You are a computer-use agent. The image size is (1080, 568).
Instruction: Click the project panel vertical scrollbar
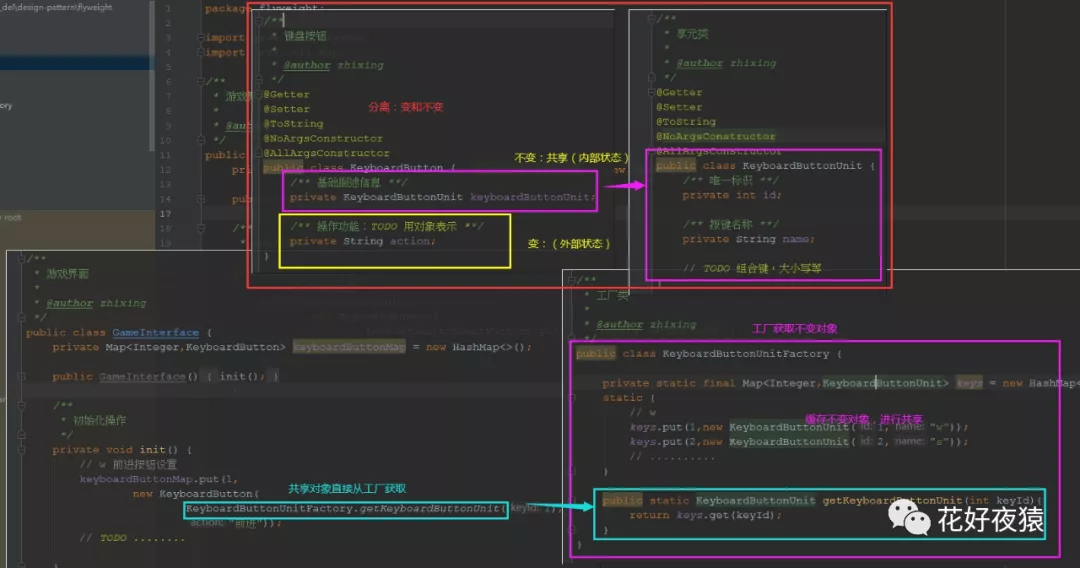click(x=152, y=76)
